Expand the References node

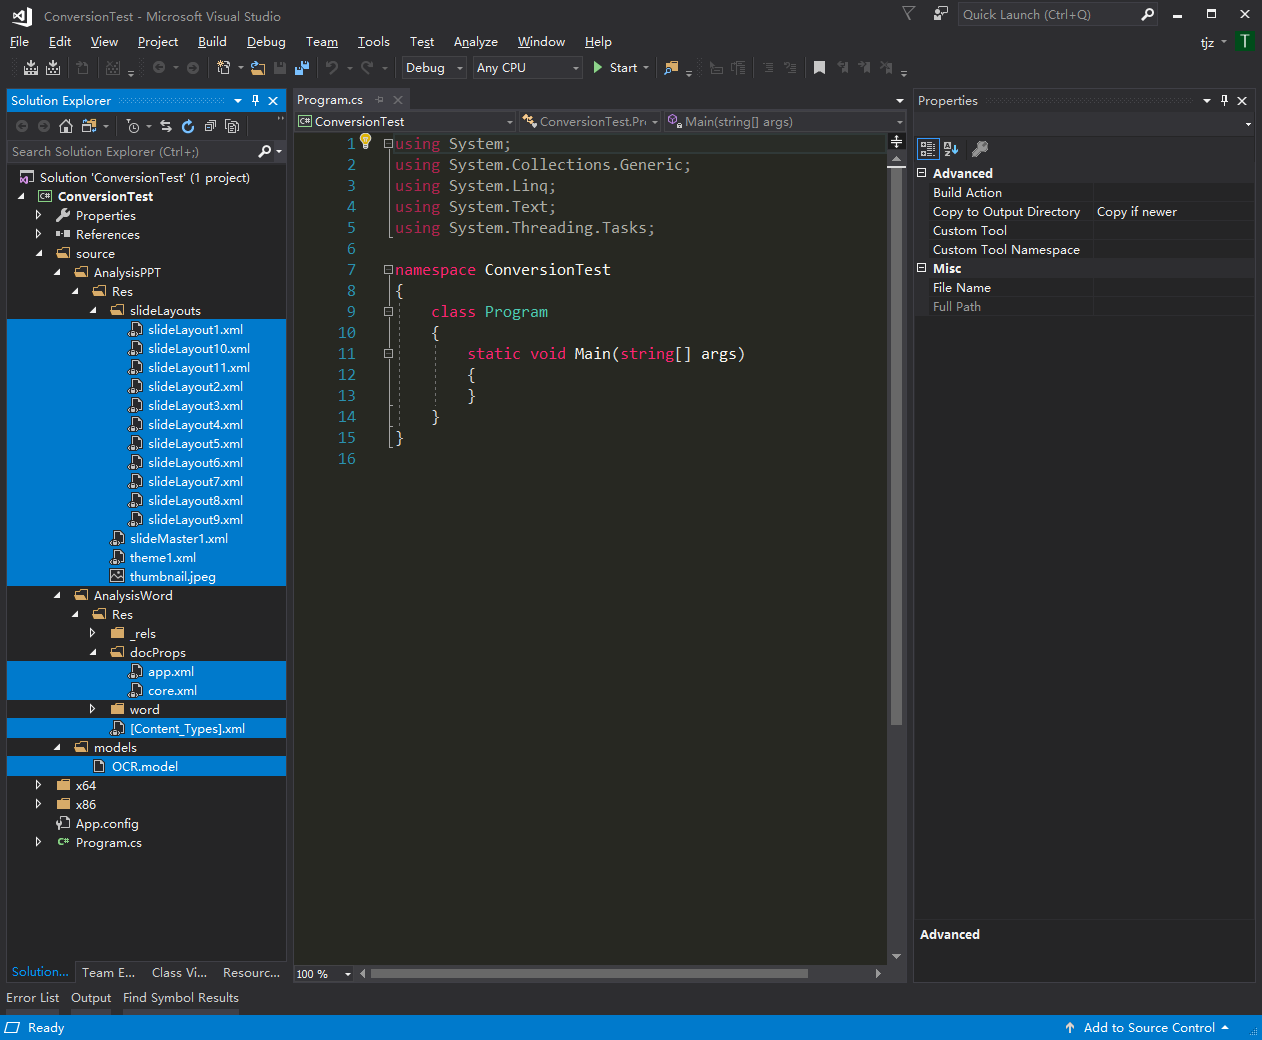tap(39, 234)
